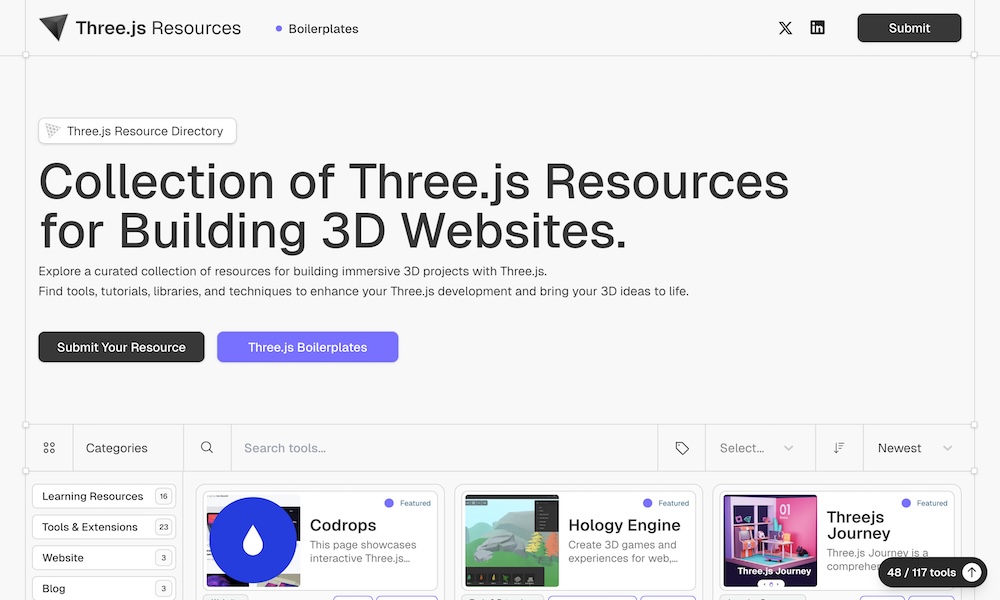1000x600 pixels.
Task: Expand the Select tags dropdown
Action: pyautogui.click(x=757, y=448)
